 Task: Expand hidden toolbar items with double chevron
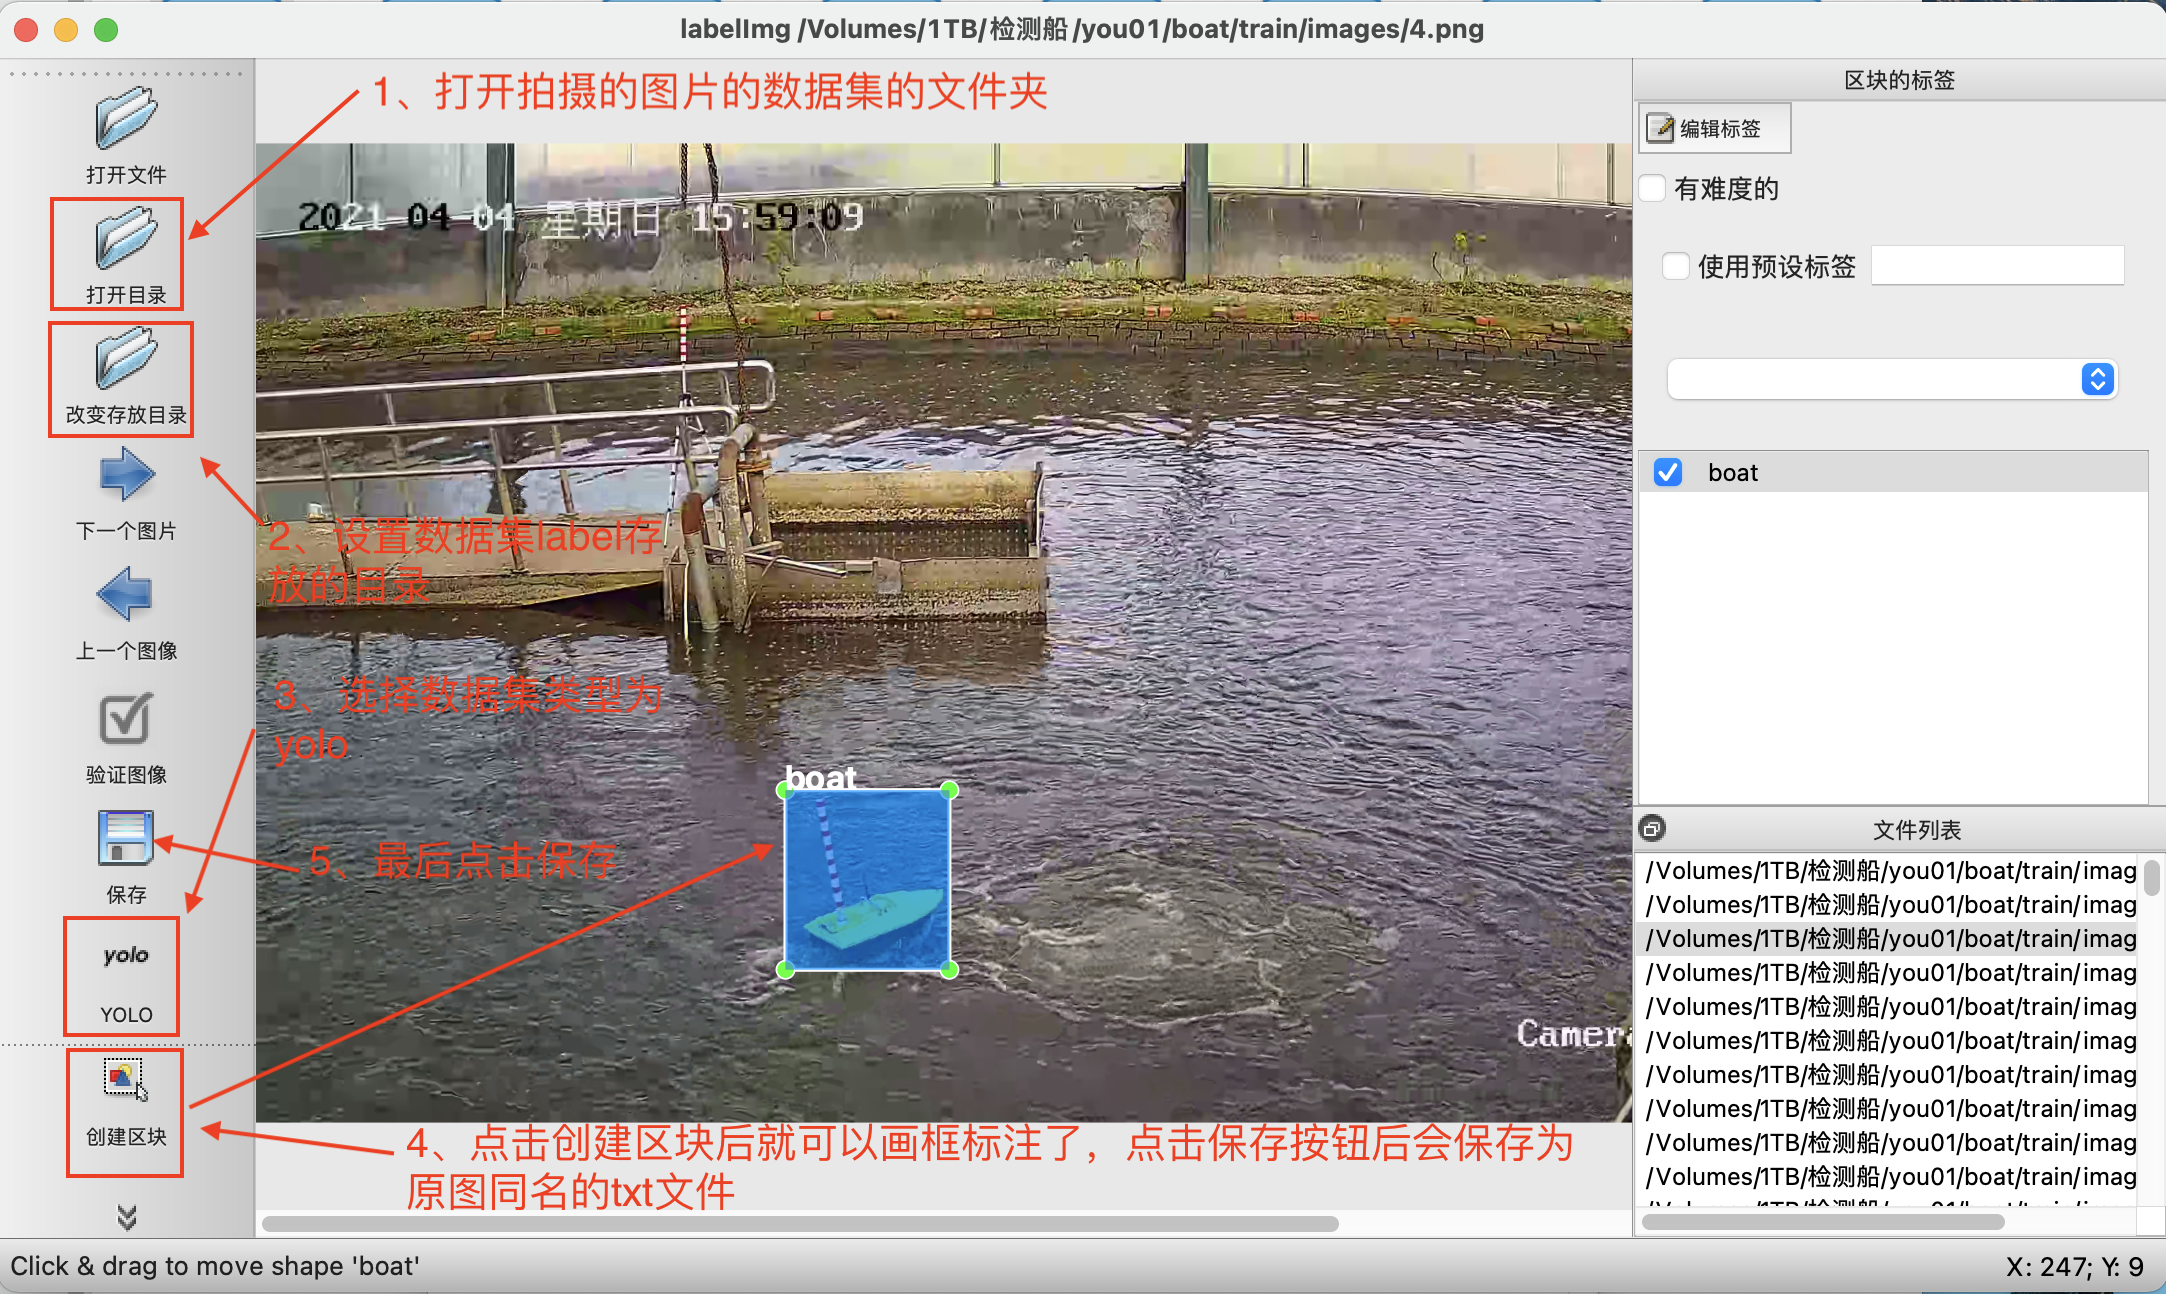126,1216
